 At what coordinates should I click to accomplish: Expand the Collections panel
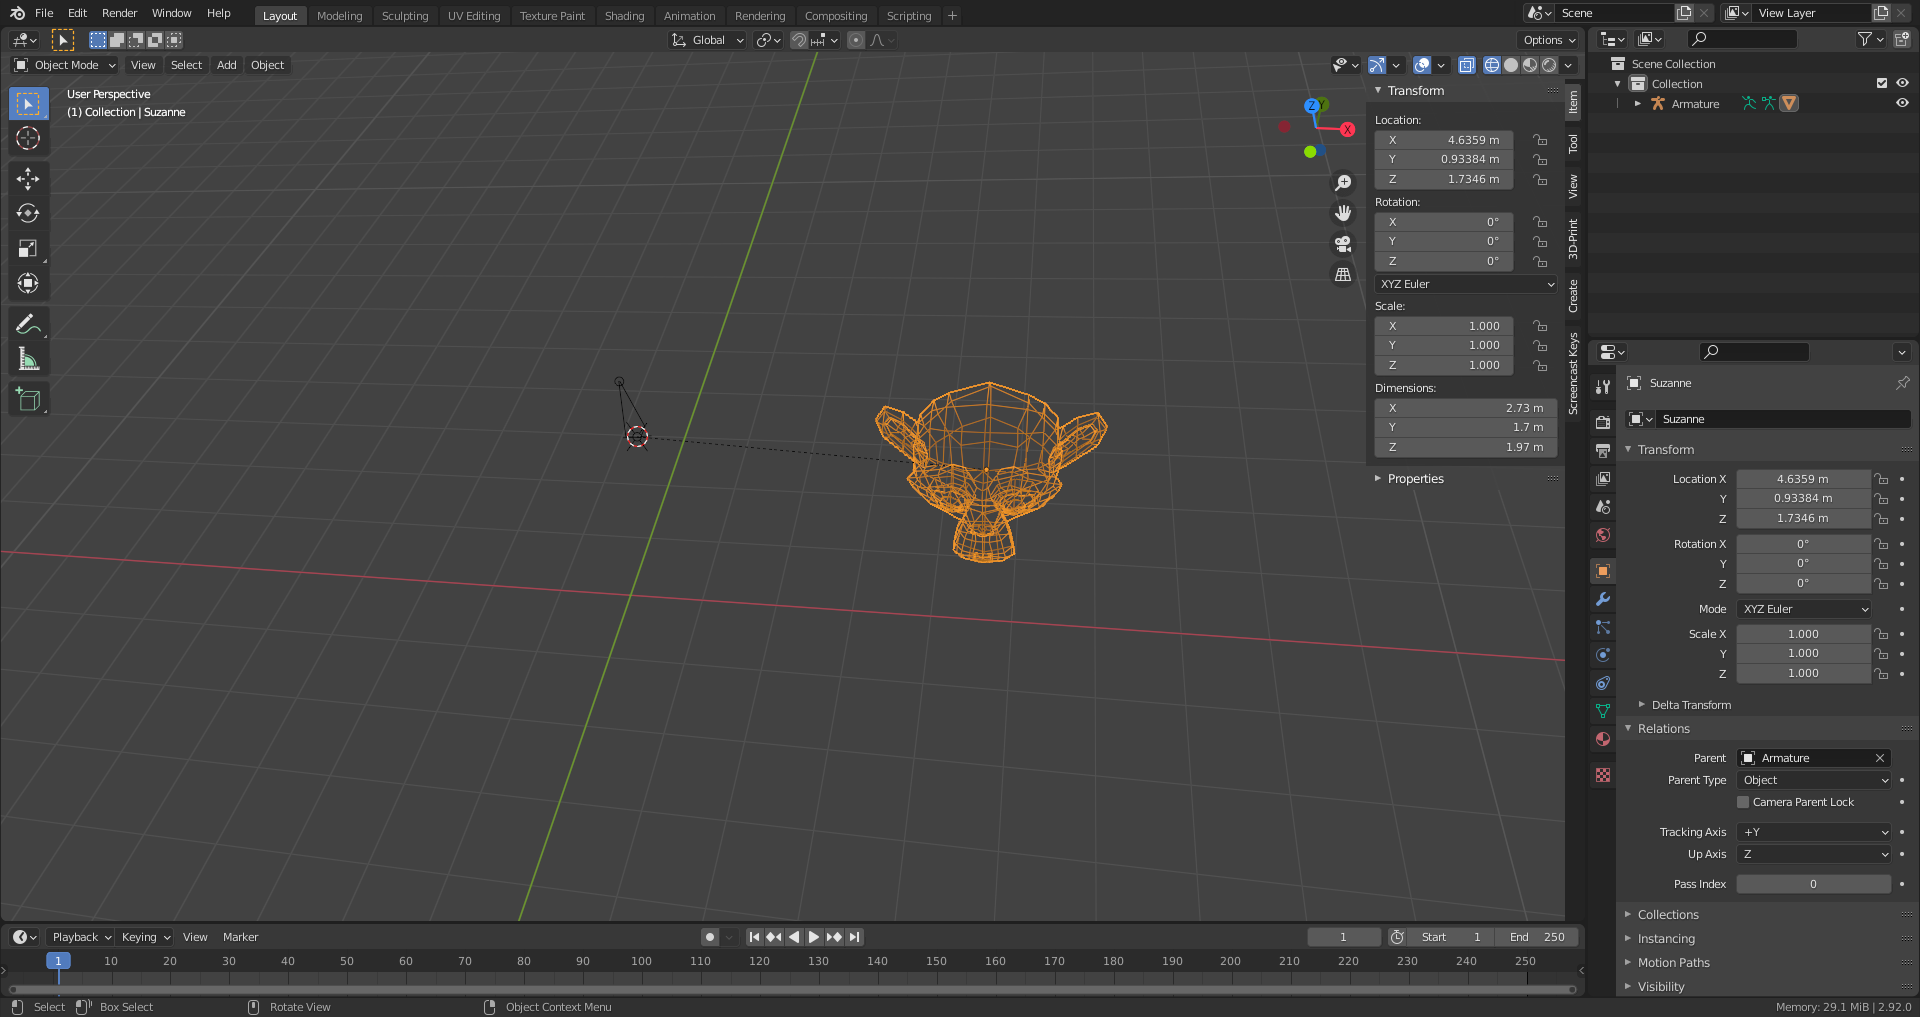pos(1668,915)
